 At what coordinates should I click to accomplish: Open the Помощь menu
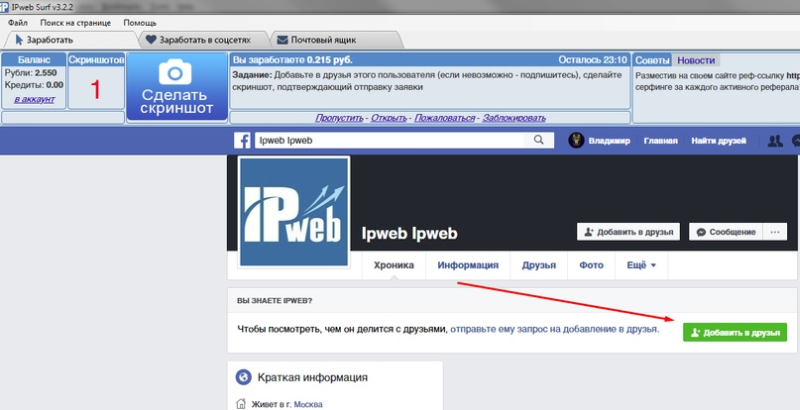tap(139, 22)
